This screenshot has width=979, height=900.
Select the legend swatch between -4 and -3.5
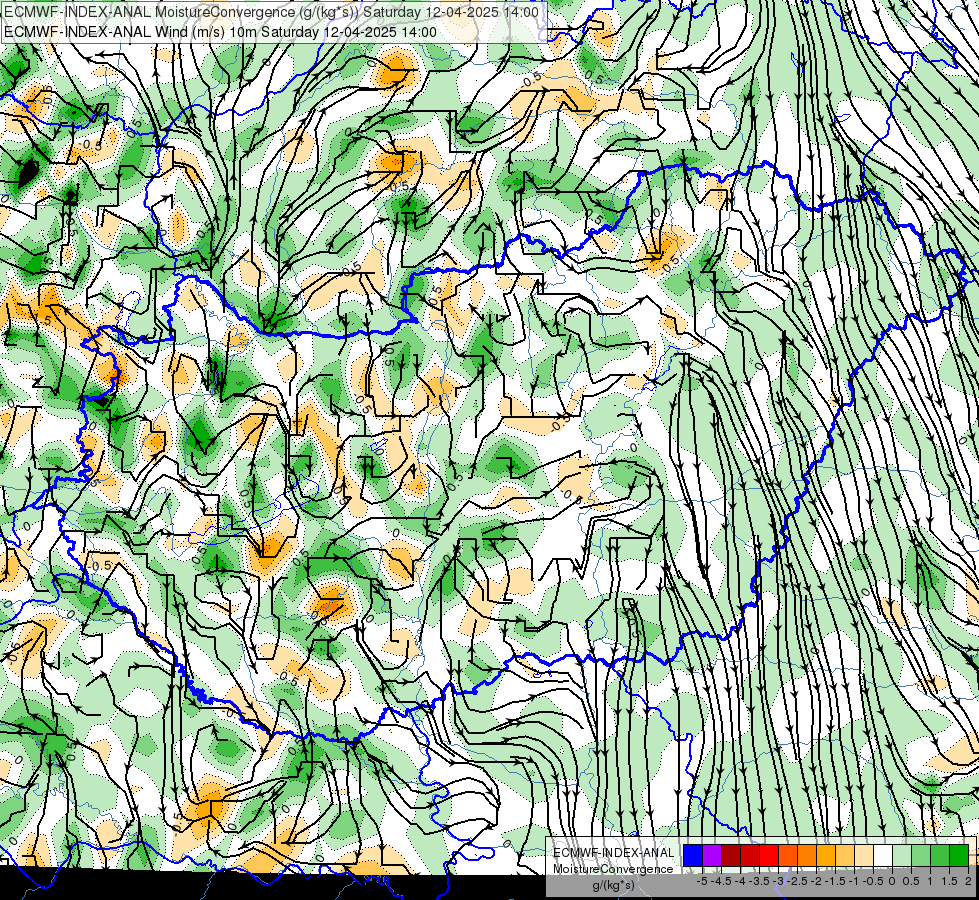[x=750, y=855]
